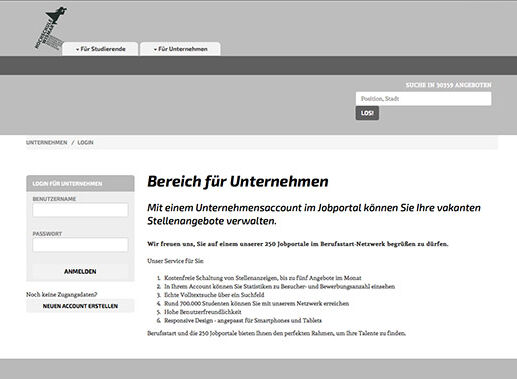Click list item 'Echte Volltextsuche über ein Suchfeld'

(214, 295)
